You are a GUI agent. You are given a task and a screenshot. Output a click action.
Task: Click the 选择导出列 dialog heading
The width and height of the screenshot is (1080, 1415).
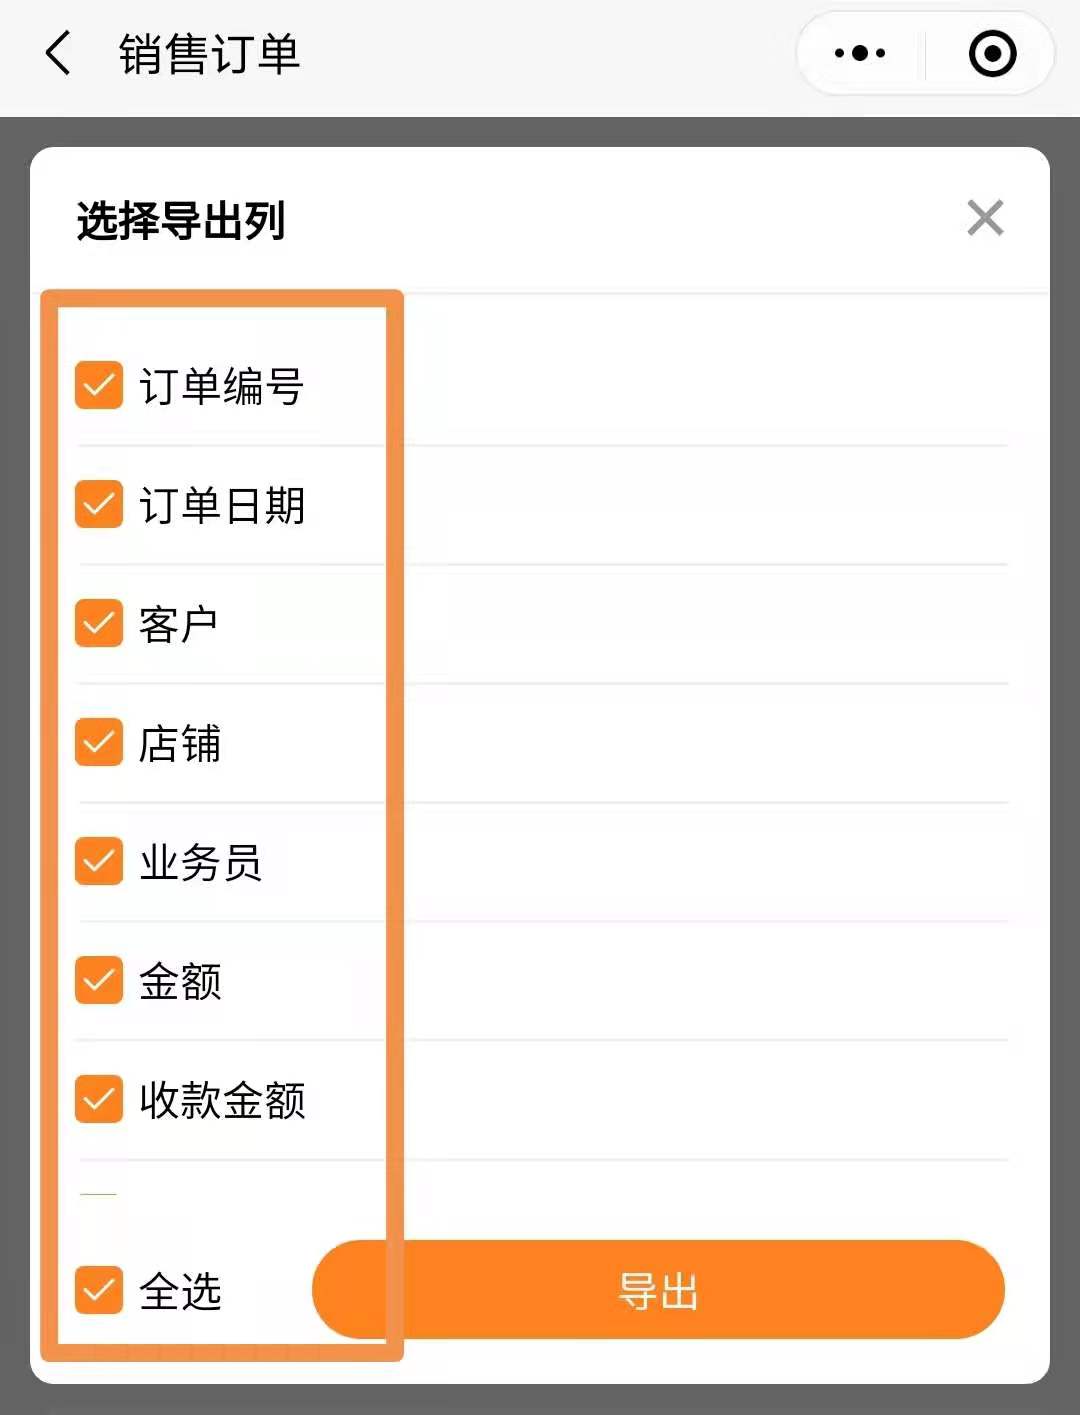pyautogui.click(x=181, y=220)
